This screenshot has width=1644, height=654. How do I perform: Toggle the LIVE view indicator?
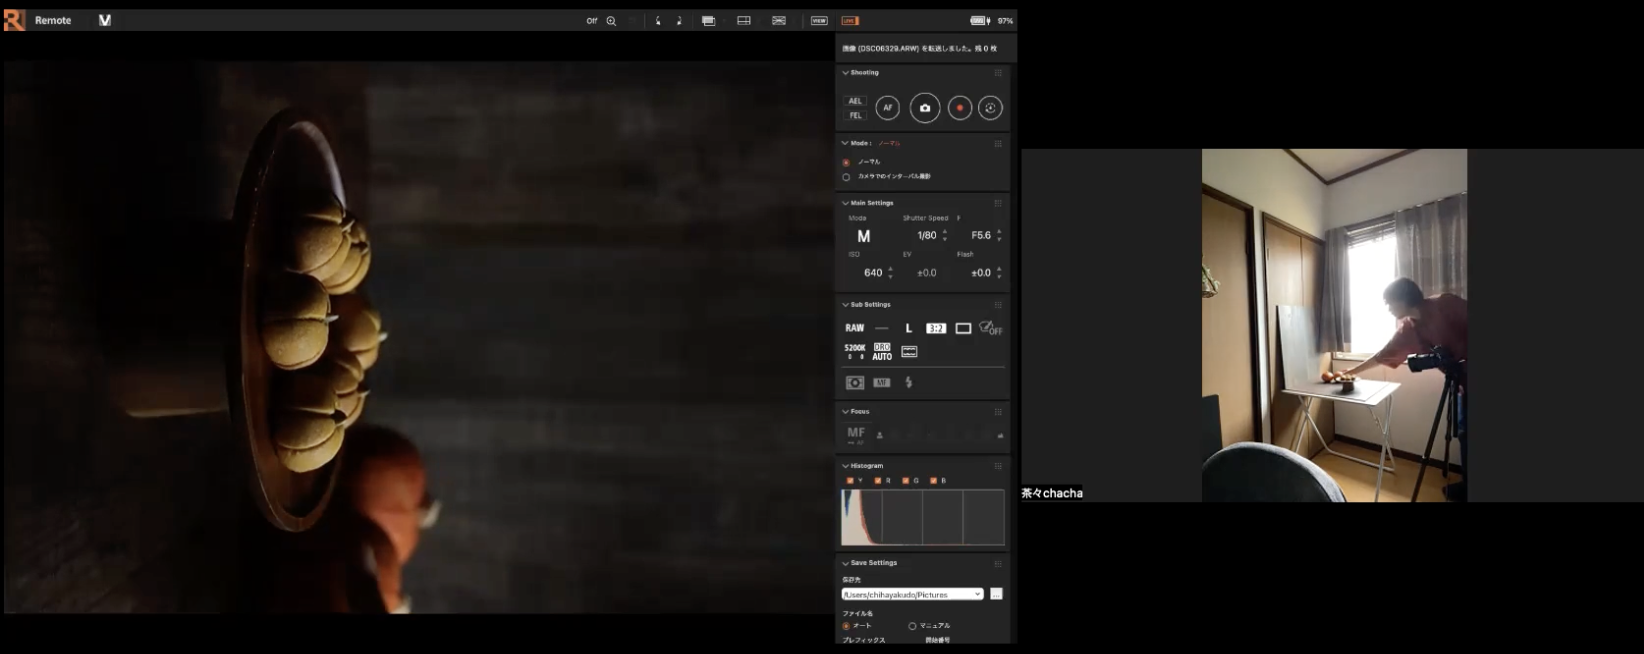[x=850, y=21]
